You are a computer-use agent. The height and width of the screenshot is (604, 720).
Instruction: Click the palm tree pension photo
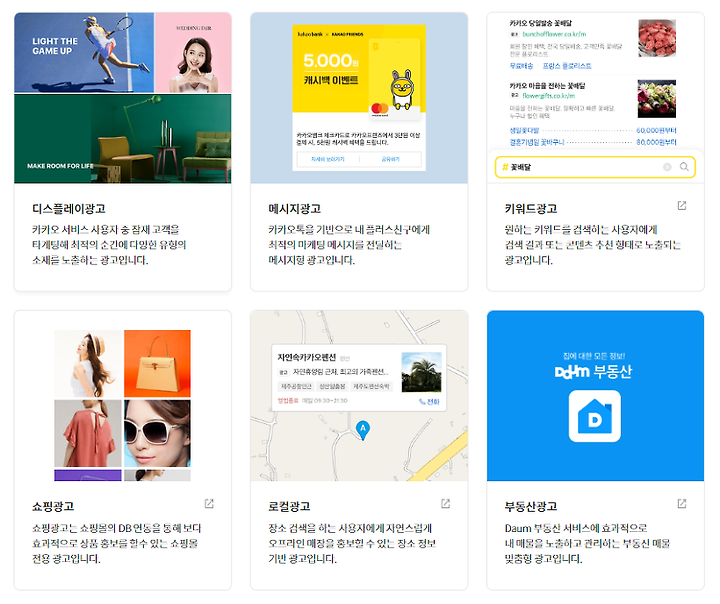(422, 372)
